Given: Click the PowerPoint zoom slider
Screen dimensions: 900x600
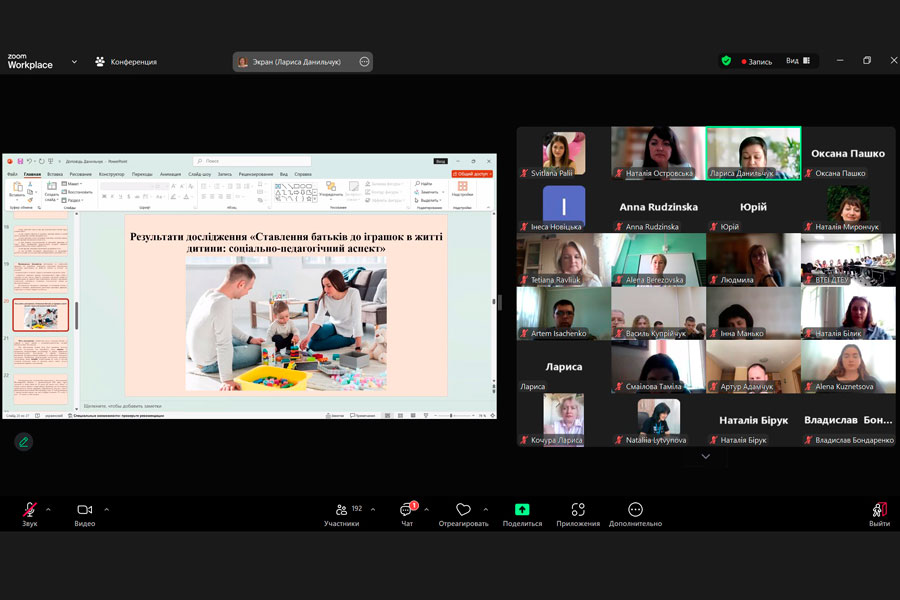Looking at the screenshot, I should pos(453,415).
